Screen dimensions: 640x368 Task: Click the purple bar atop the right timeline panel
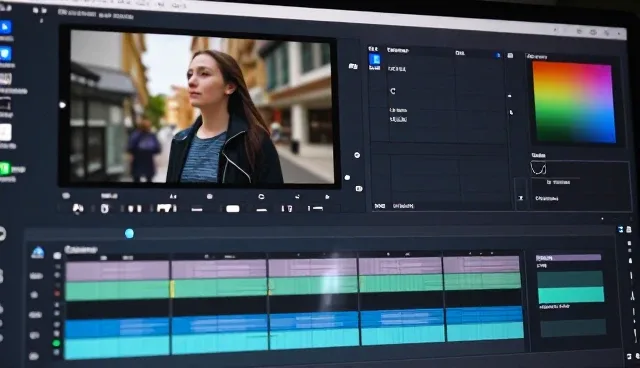pos(568,257)
